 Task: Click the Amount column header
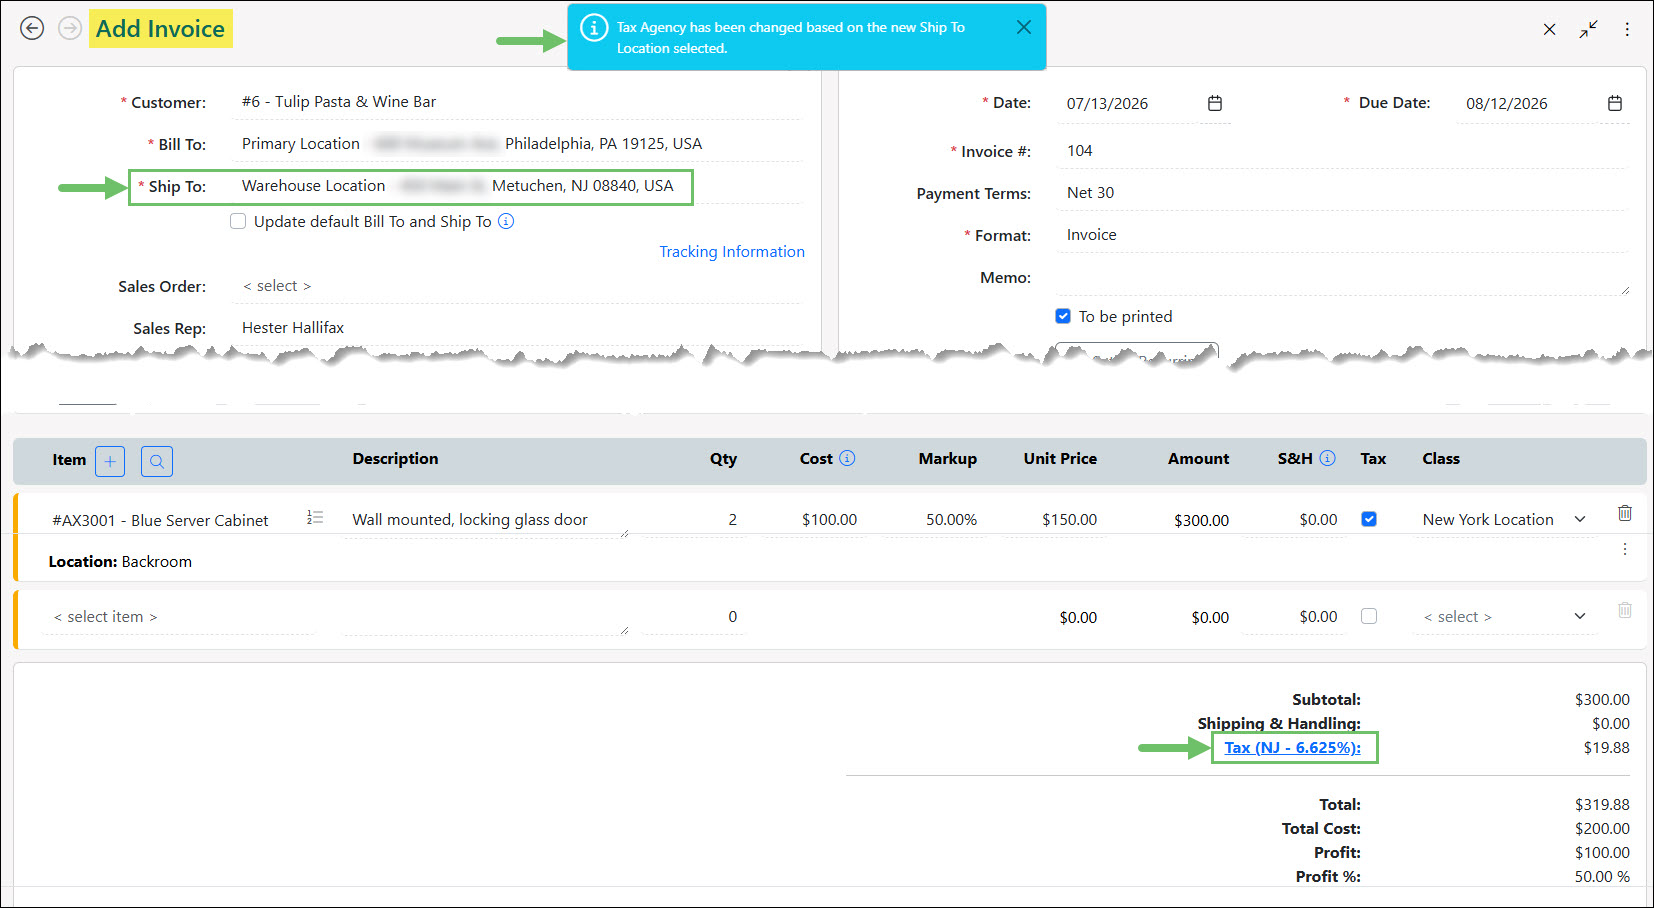(x=1198, y=459)
